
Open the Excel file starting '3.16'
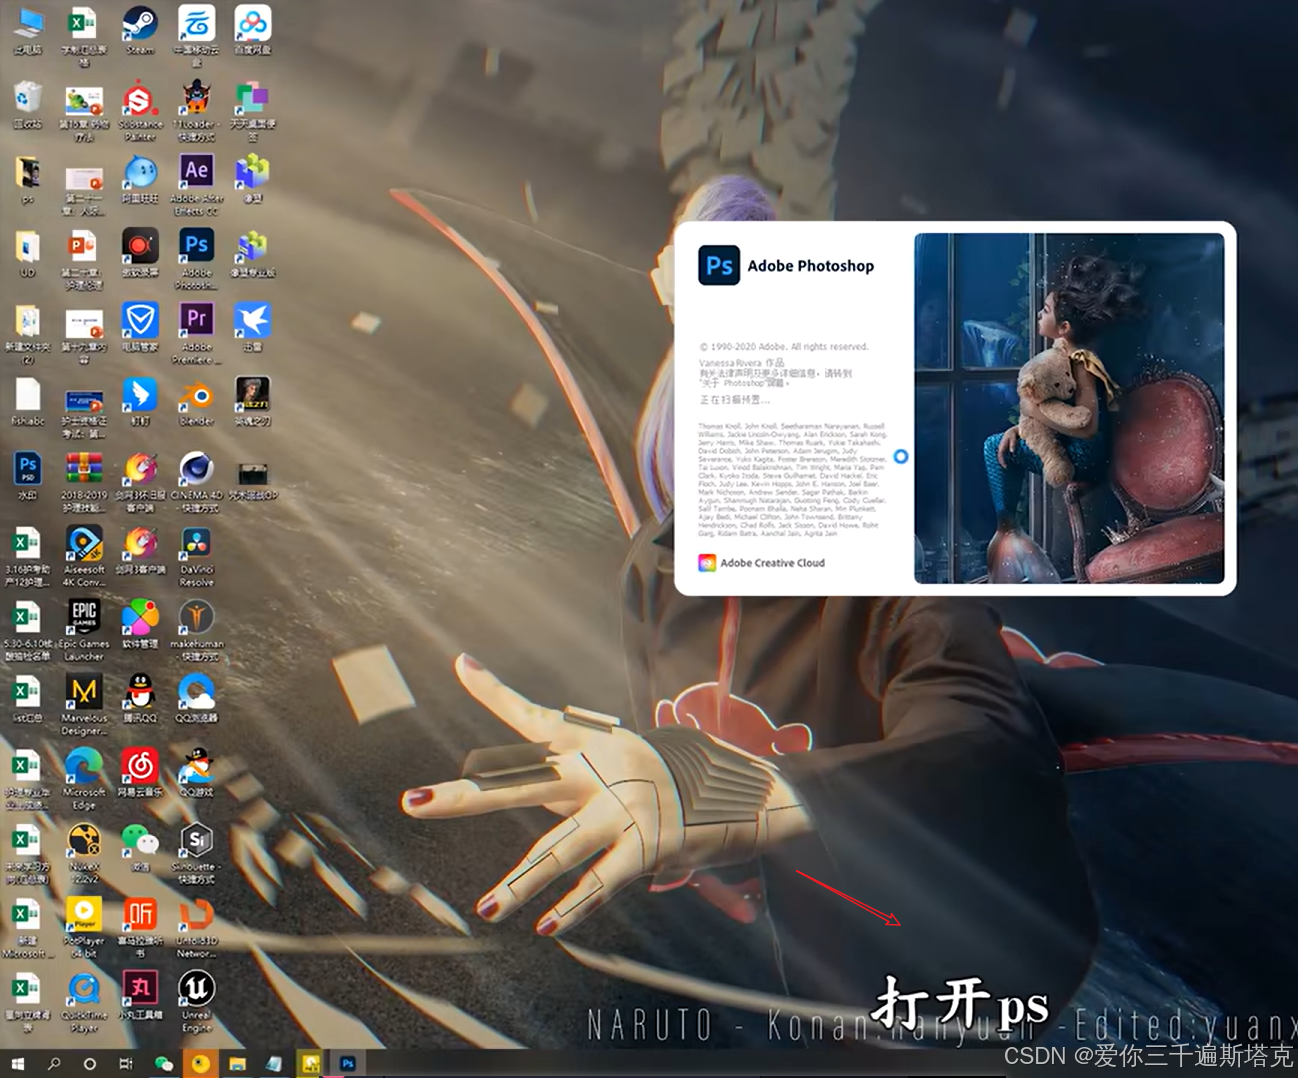(x=28, y=555)
